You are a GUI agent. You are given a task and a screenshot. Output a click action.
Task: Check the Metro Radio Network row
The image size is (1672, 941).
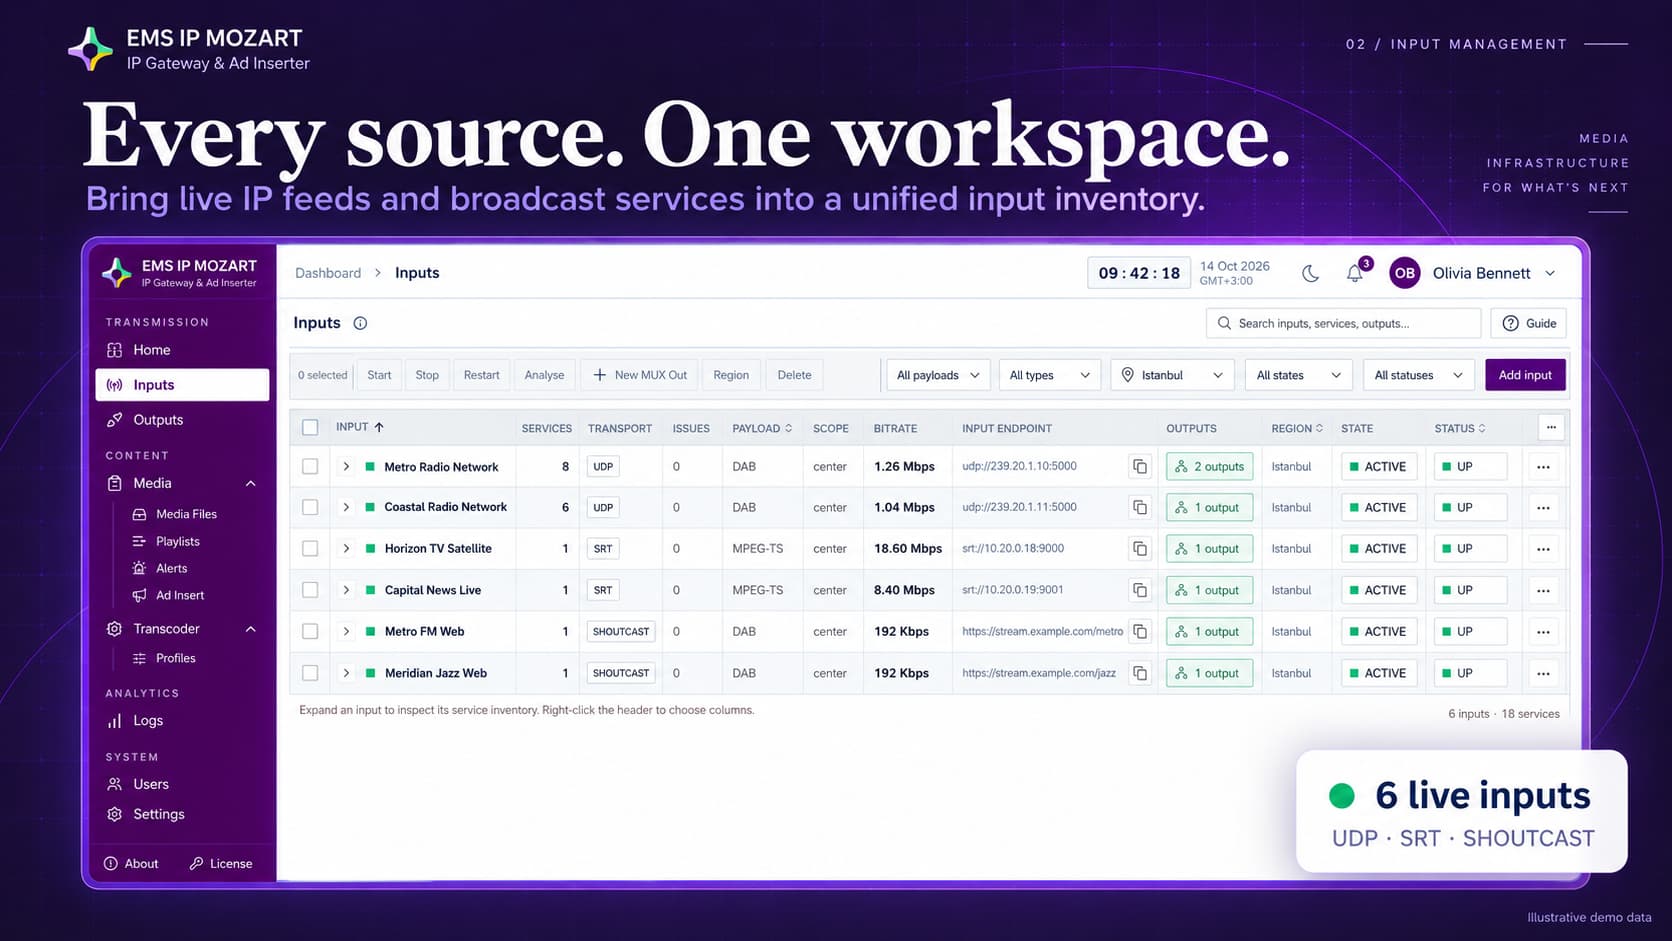tap(310, 466)
